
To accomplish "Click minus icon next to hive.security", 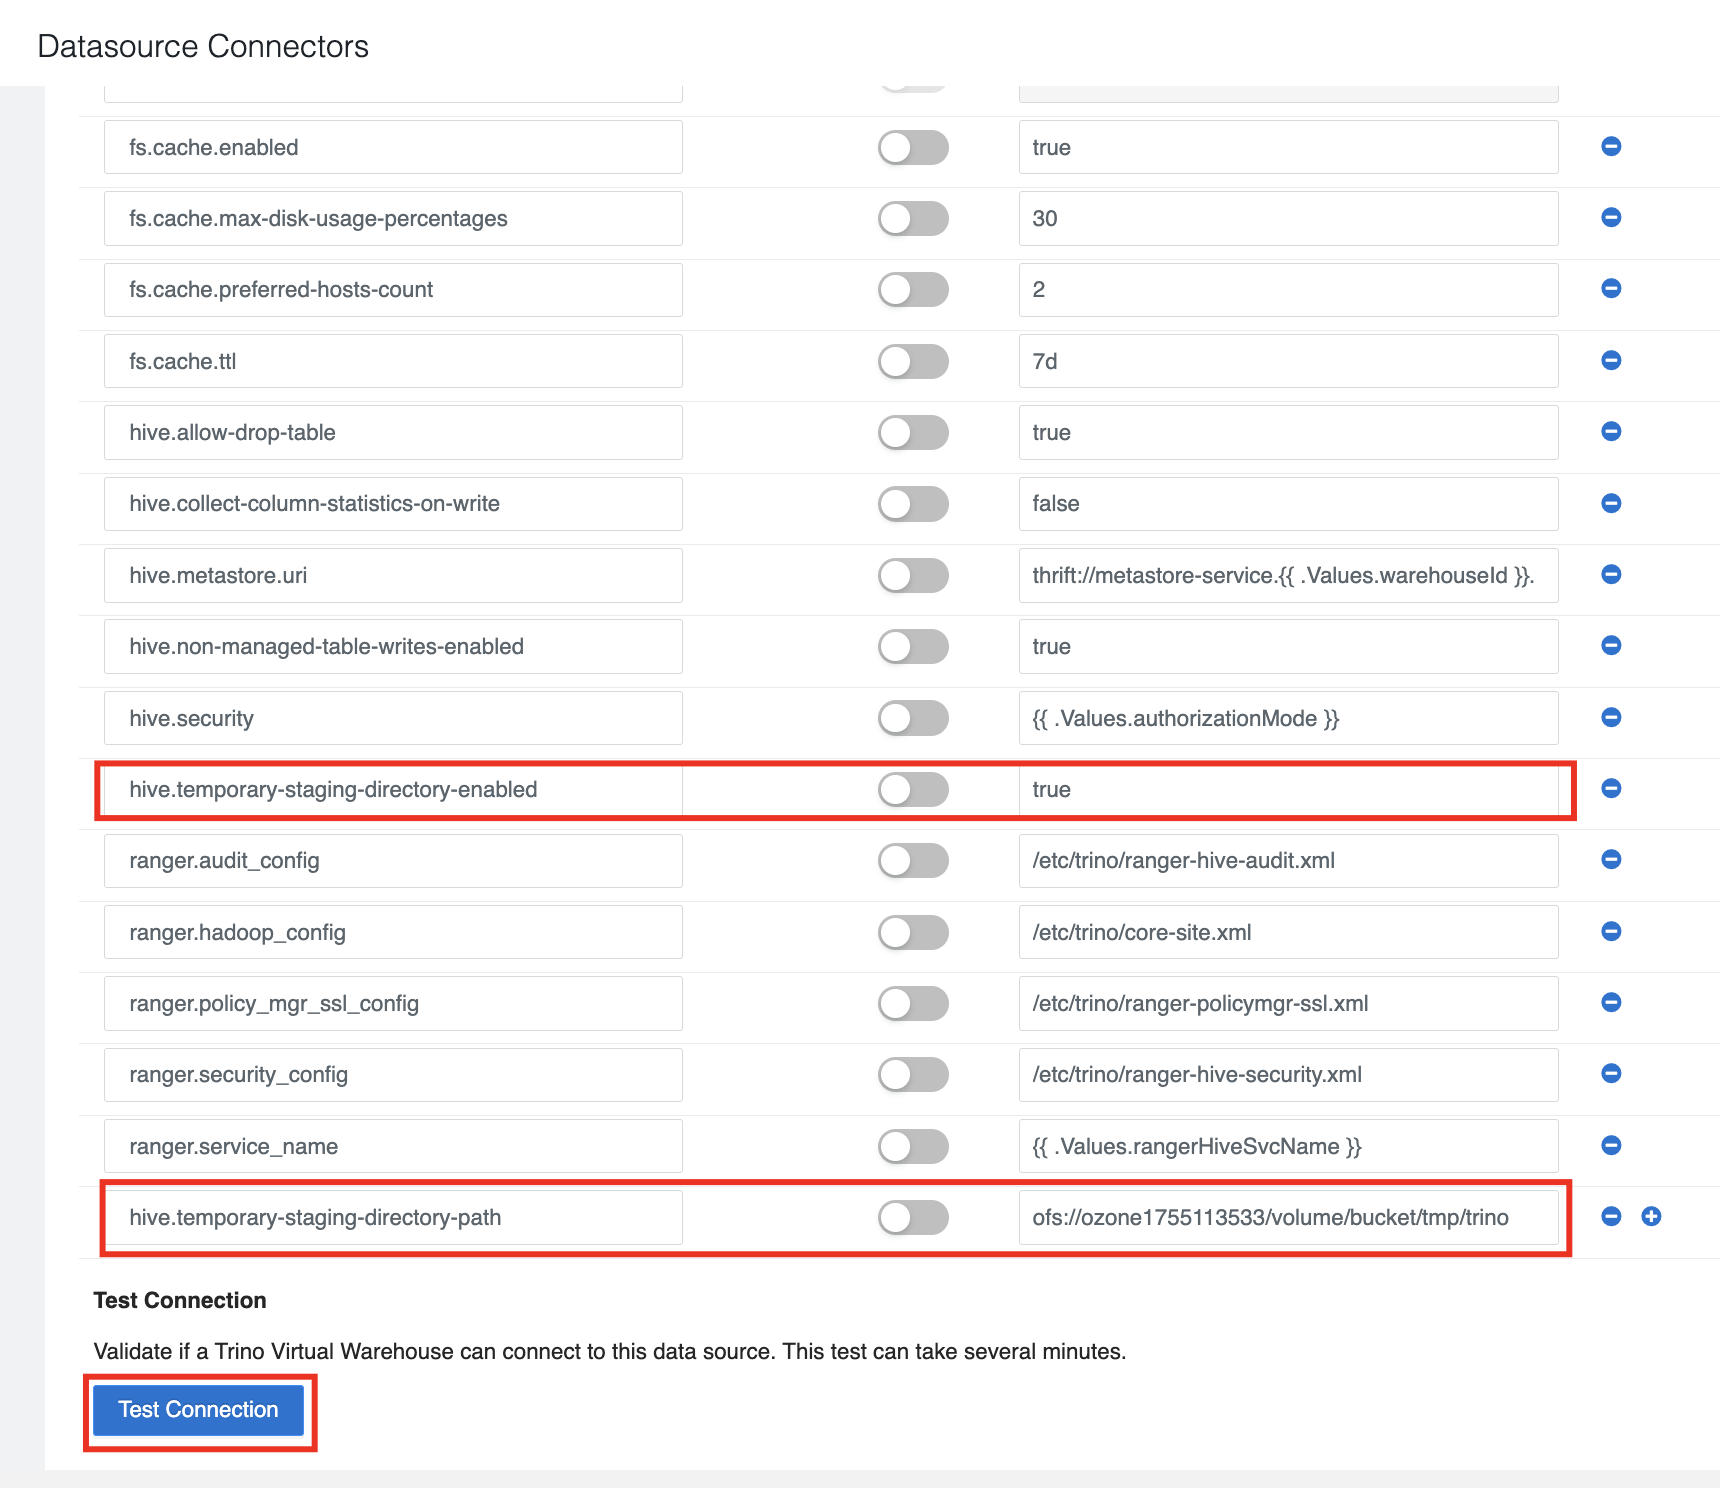I will click(1611, 718).
